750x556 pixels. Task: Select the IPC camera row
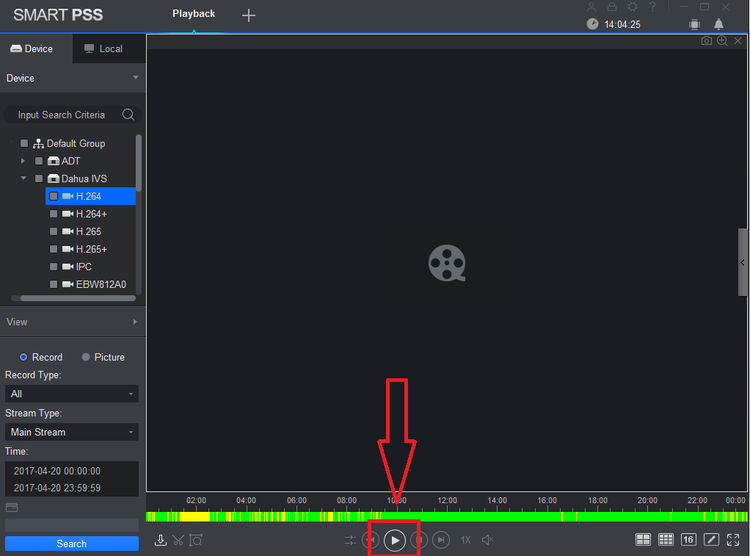[x=91, y=267]
